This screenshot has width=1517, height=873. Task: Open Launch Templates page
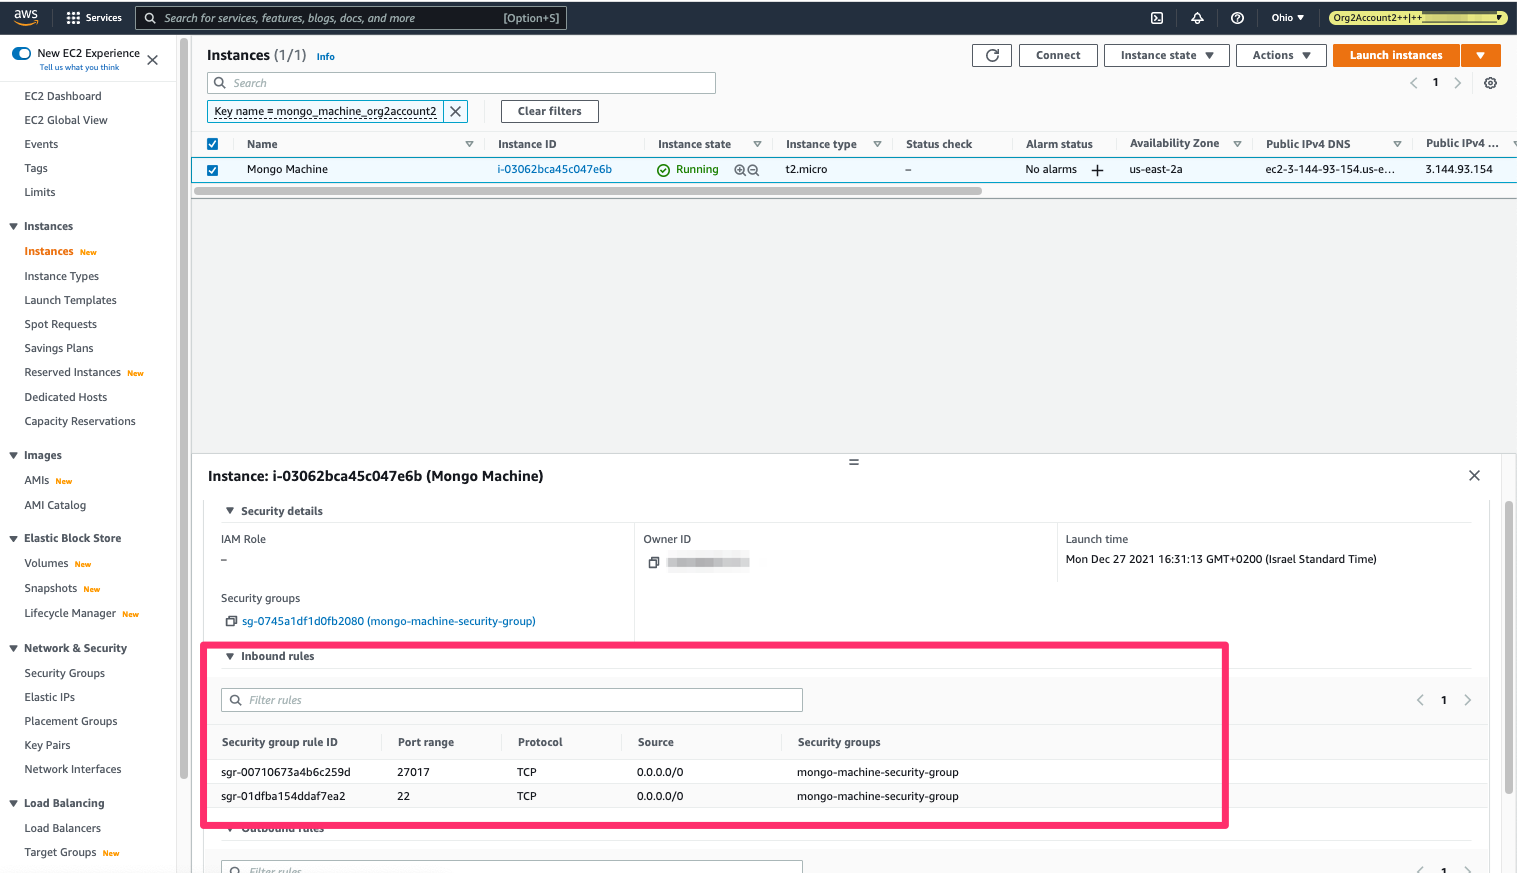point(70,300)
